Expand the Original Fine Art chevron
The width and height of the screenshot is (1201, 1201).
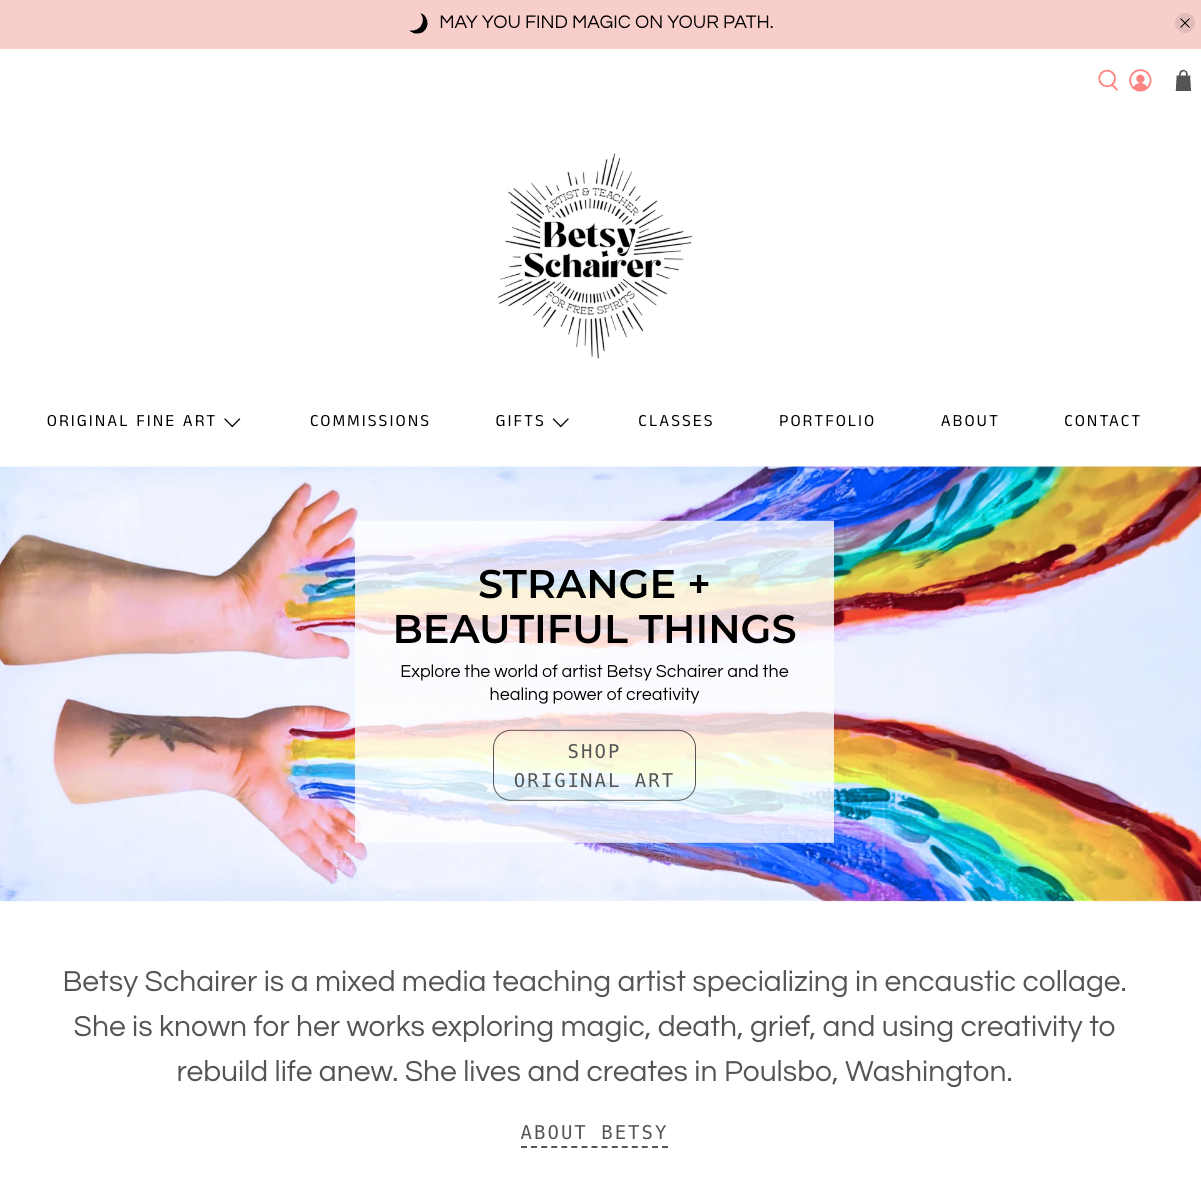coord(233,422)
